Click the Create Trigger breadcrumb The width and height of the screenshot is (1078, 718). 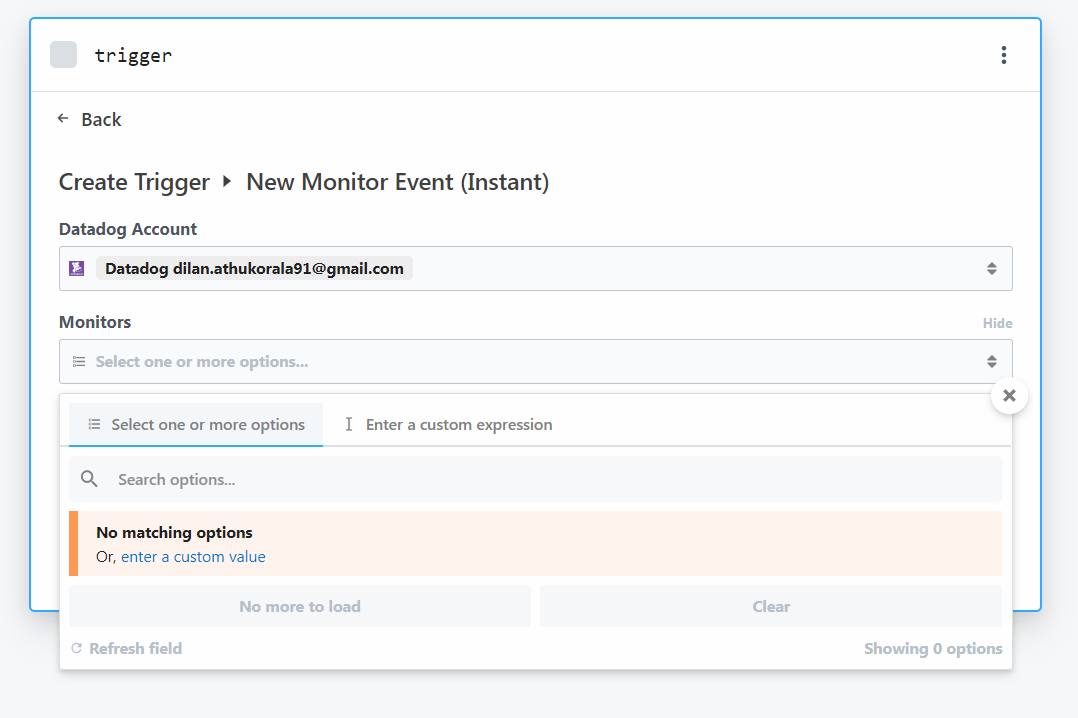click(134, 182)
